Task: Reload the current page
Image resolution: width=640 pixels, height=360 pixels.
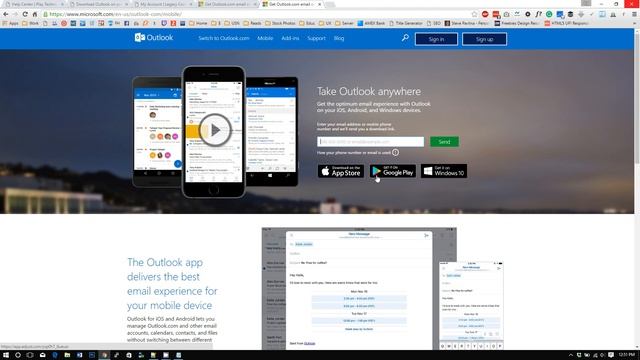Action: (x=25, y=14)
